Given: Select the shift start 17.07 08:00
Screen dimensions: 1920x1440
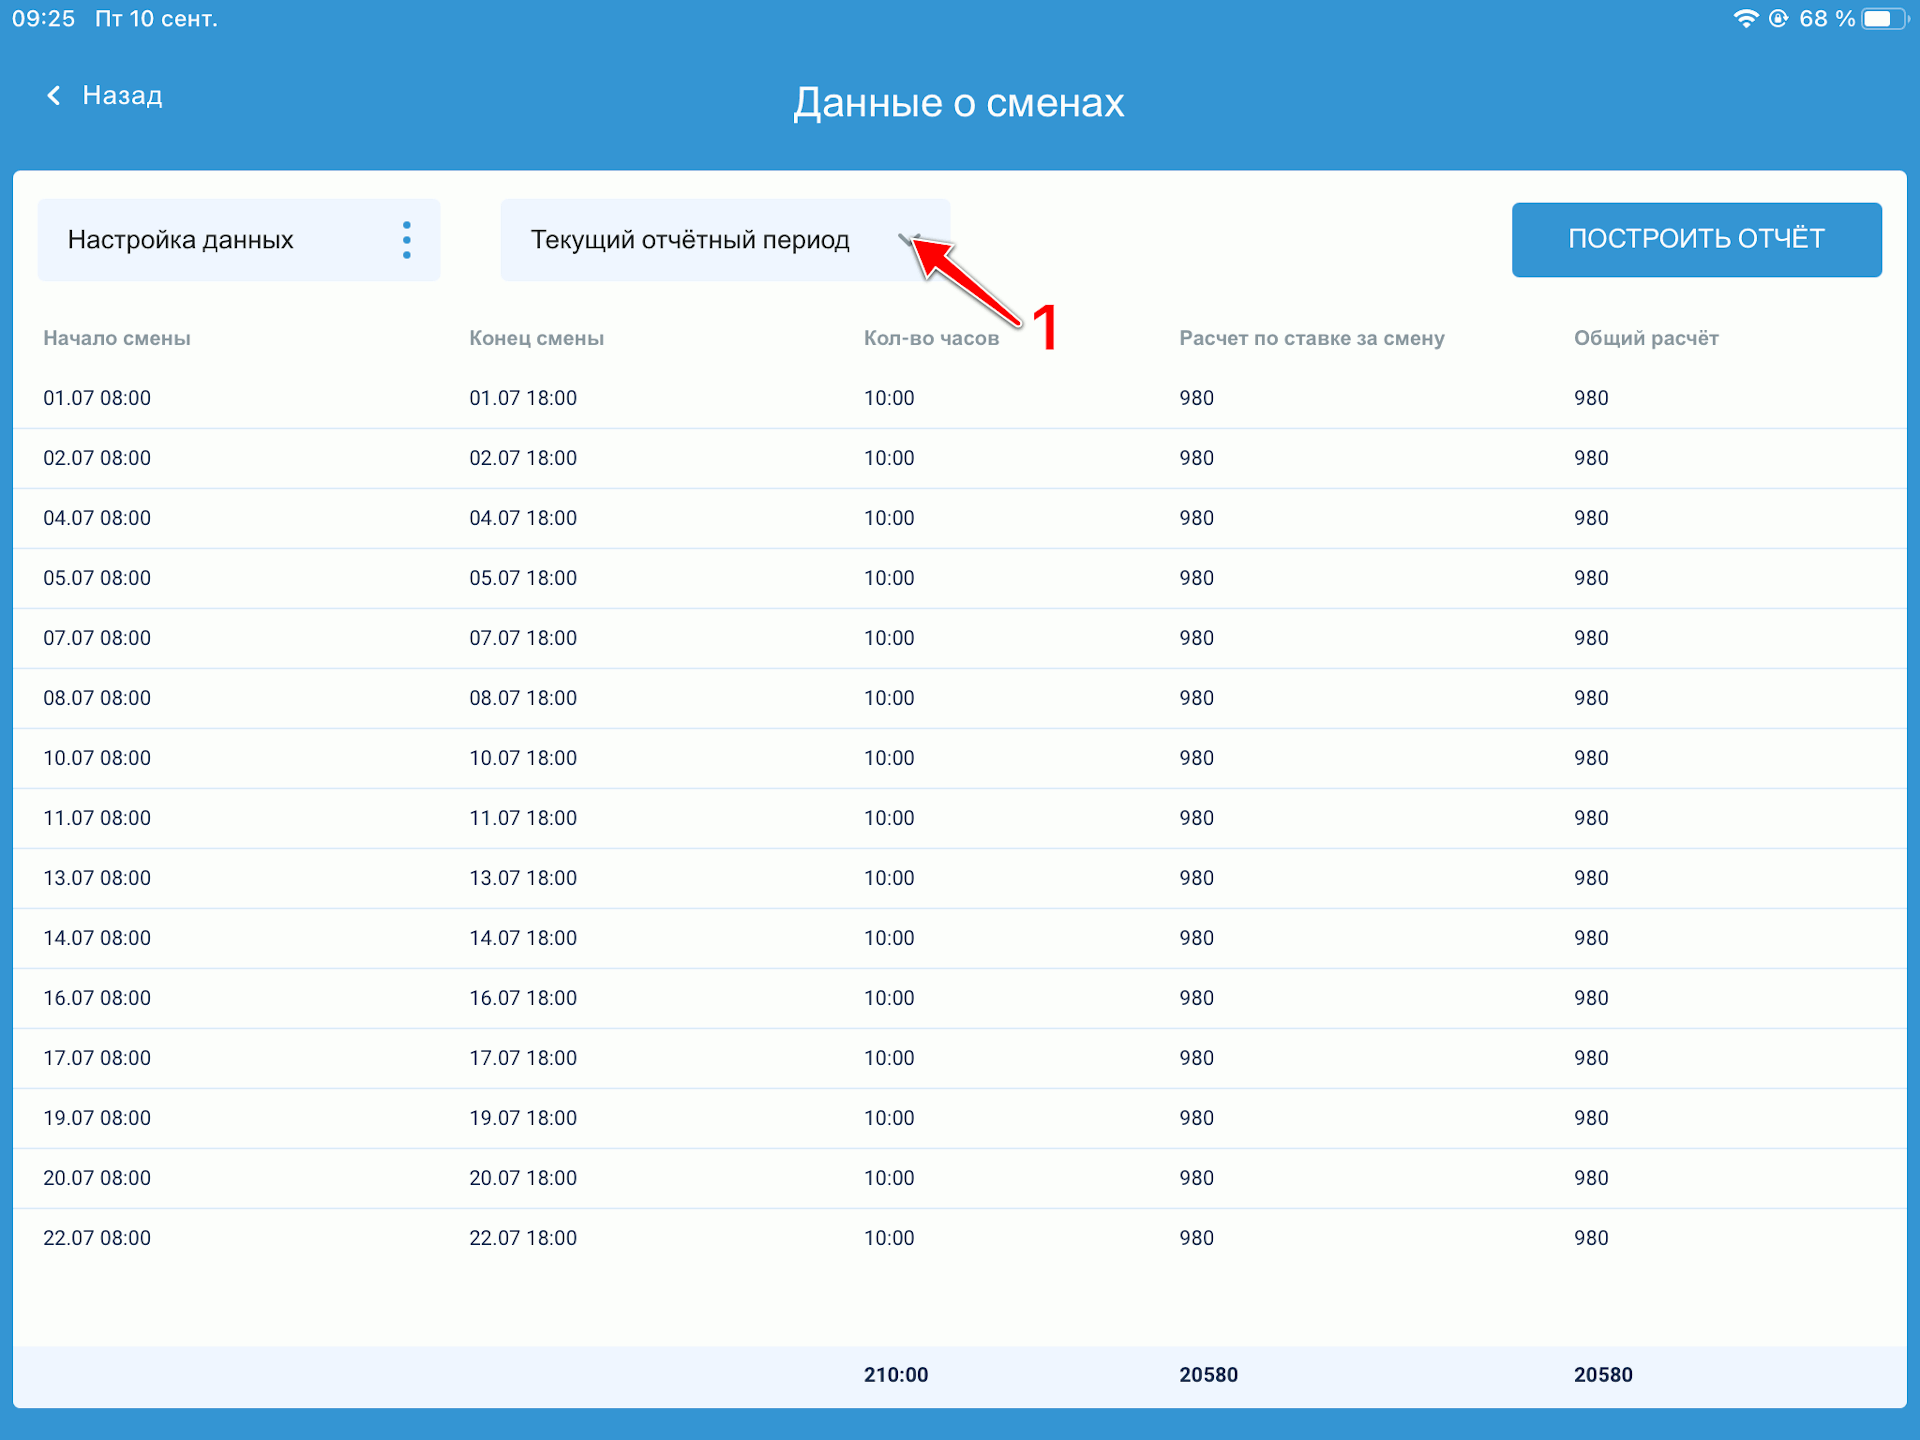Looking at the screenshot, I should (97, 1058).
